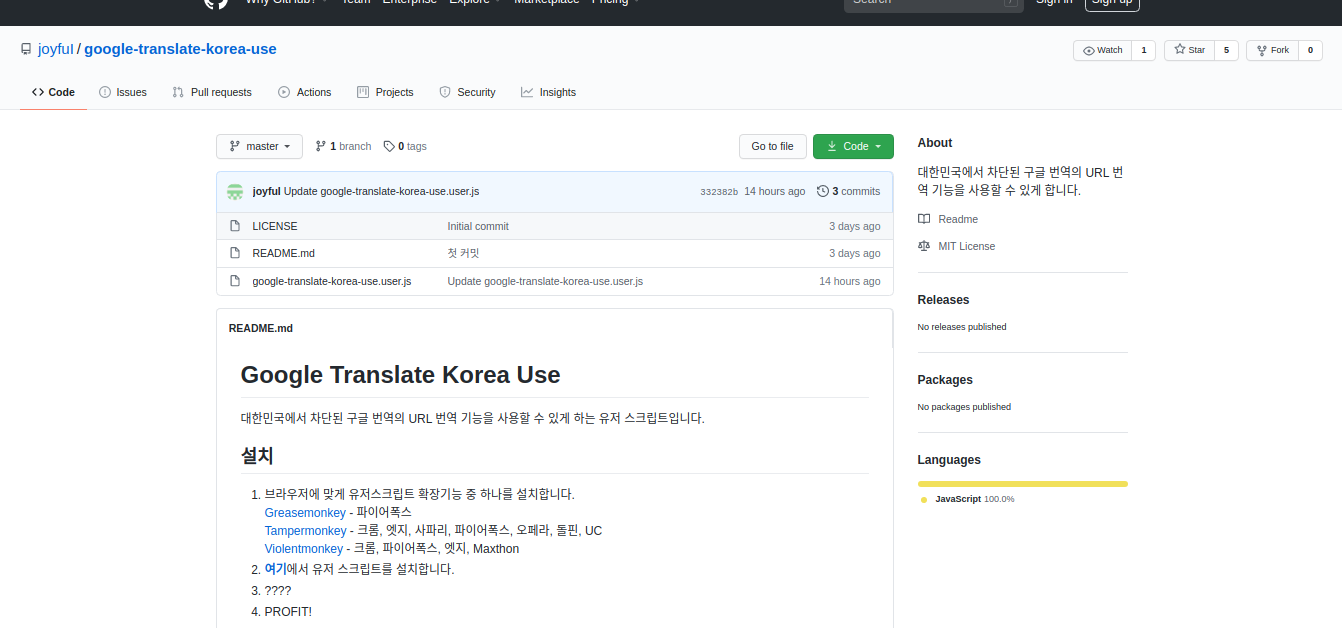The image size is (1342, 628).
Task: Click the fork count 0
Action: [1310, 50]
